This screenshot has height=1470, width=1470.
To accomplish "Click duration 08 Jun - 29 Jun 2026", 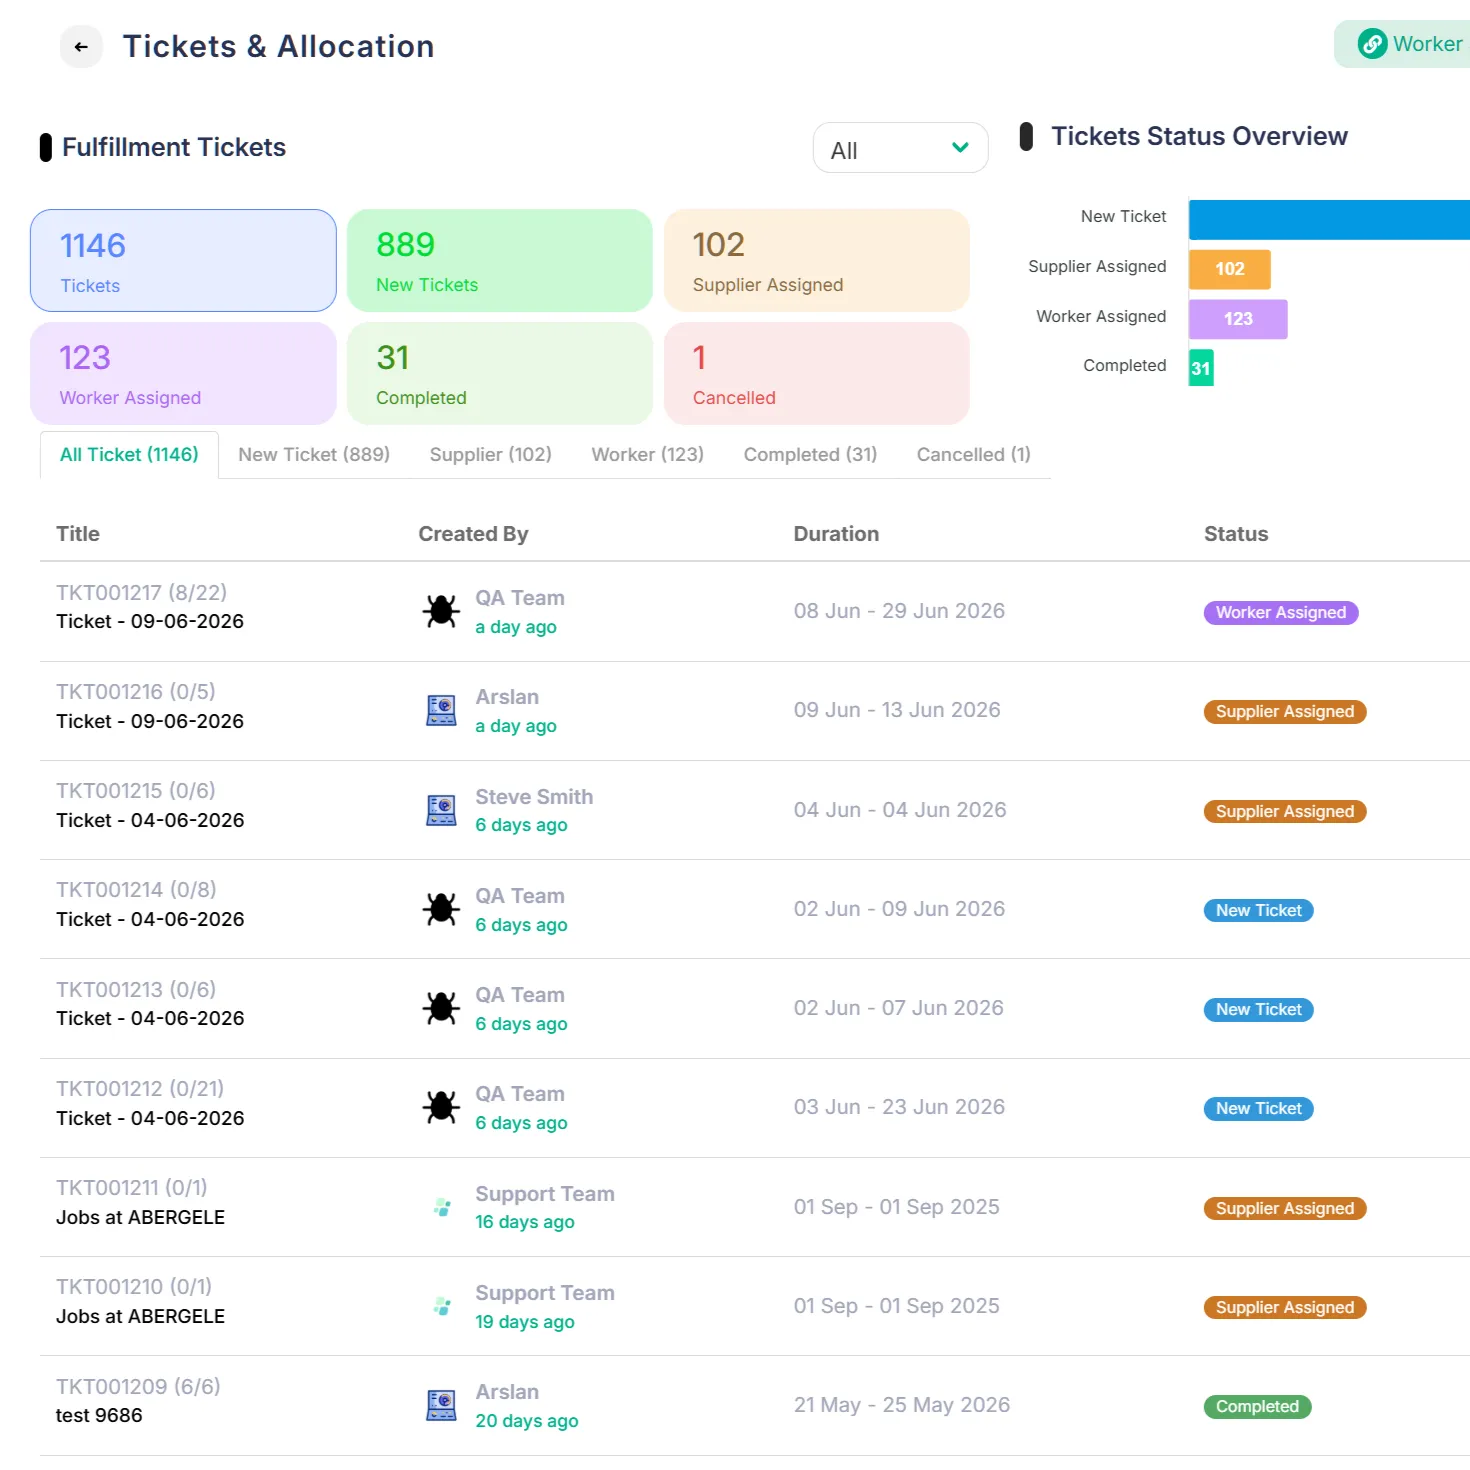I will 899,611.
